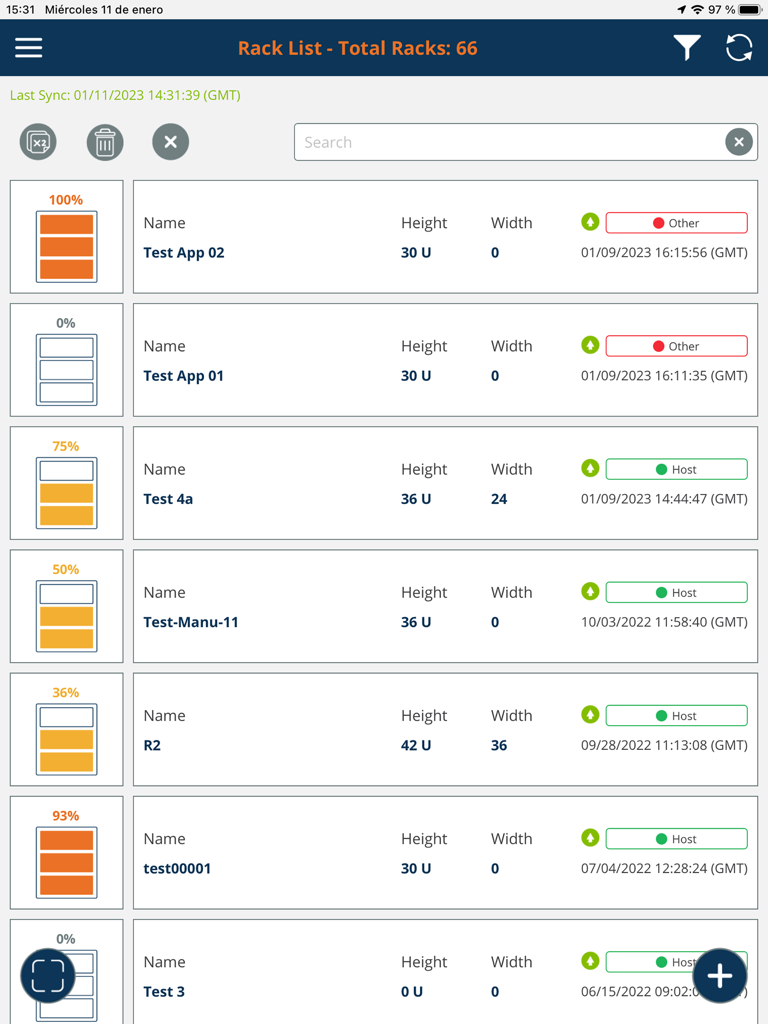Open the navigation hamburger menu
The image size is (768, 1024).
(x=28, y=47)
